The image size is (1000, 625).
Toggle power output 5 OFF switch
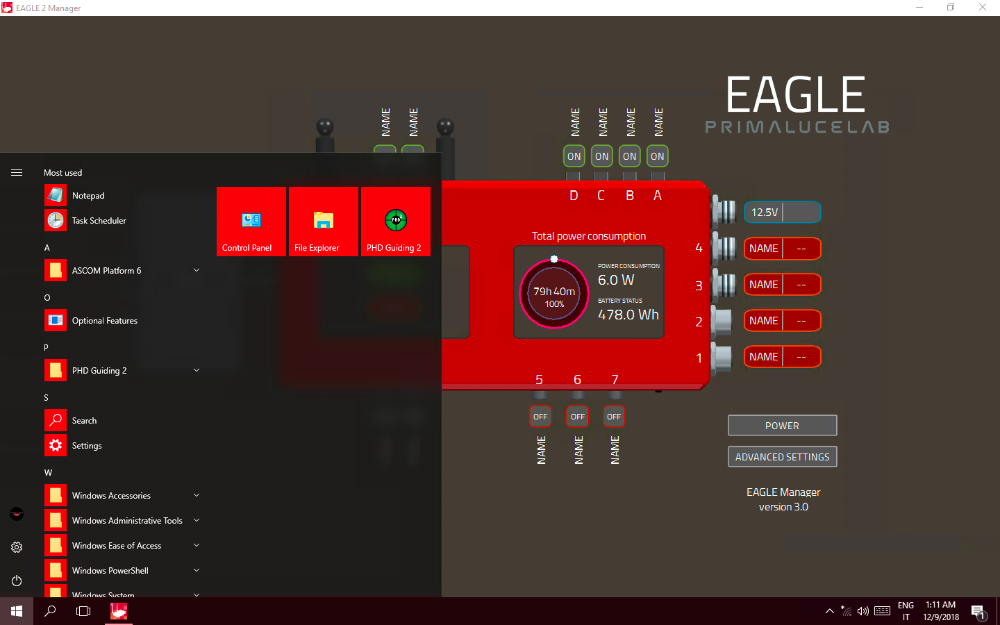540,416
